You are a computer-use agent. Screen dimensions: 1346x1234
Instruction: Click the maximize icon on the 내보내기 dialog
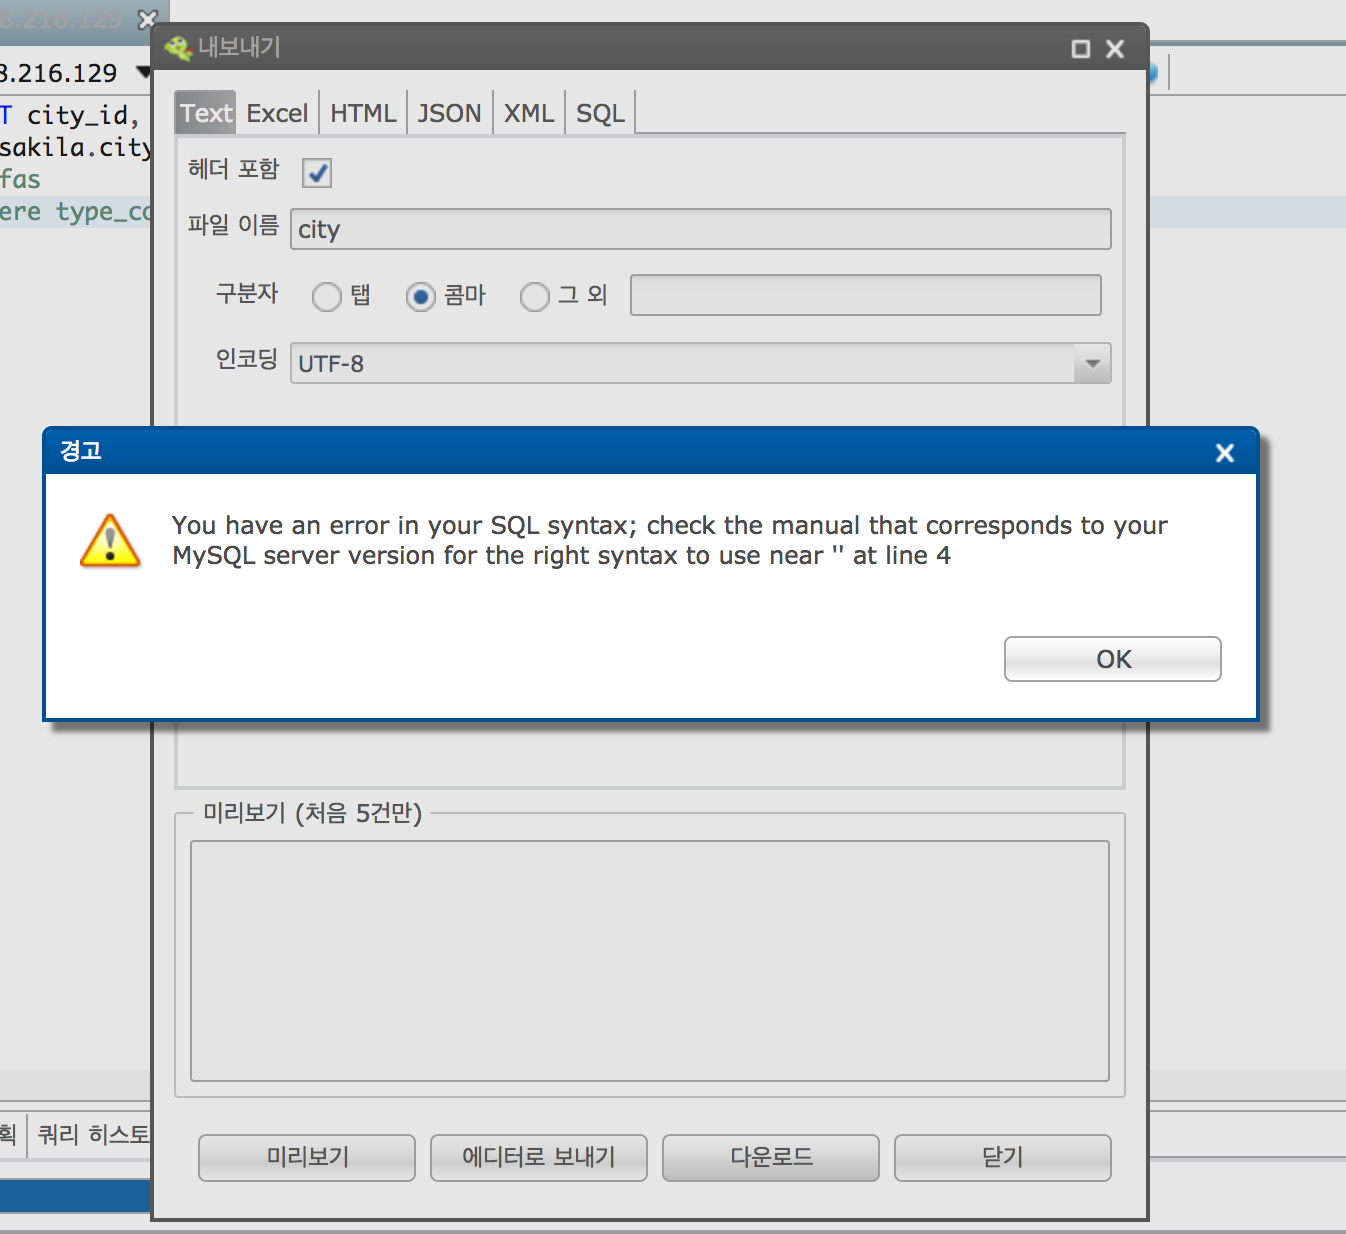(x=1080, y=48)
